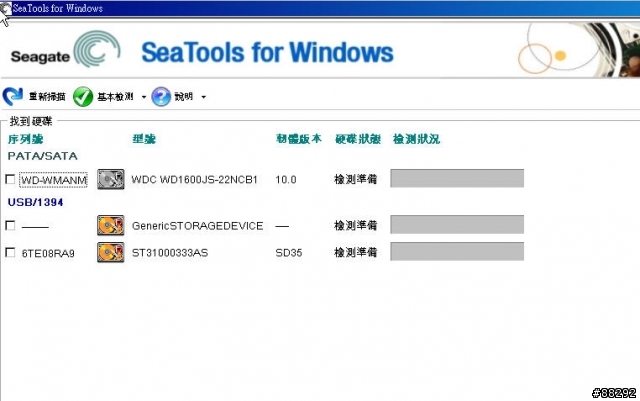Click the orange drive icon for GenericSTORAGEDEVICE

click(x=111, y=225)
